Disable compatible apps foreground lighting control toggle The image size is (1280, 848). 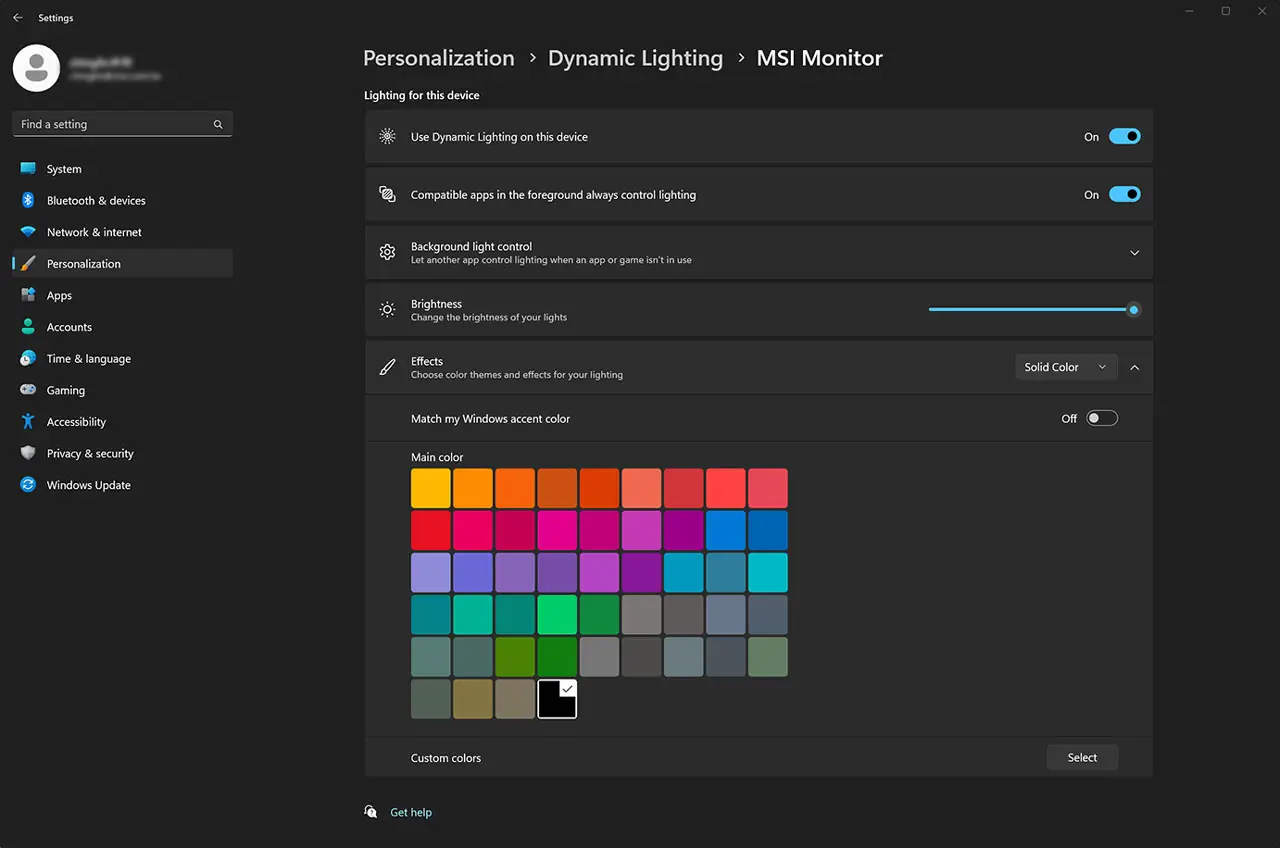[1124, 195]
